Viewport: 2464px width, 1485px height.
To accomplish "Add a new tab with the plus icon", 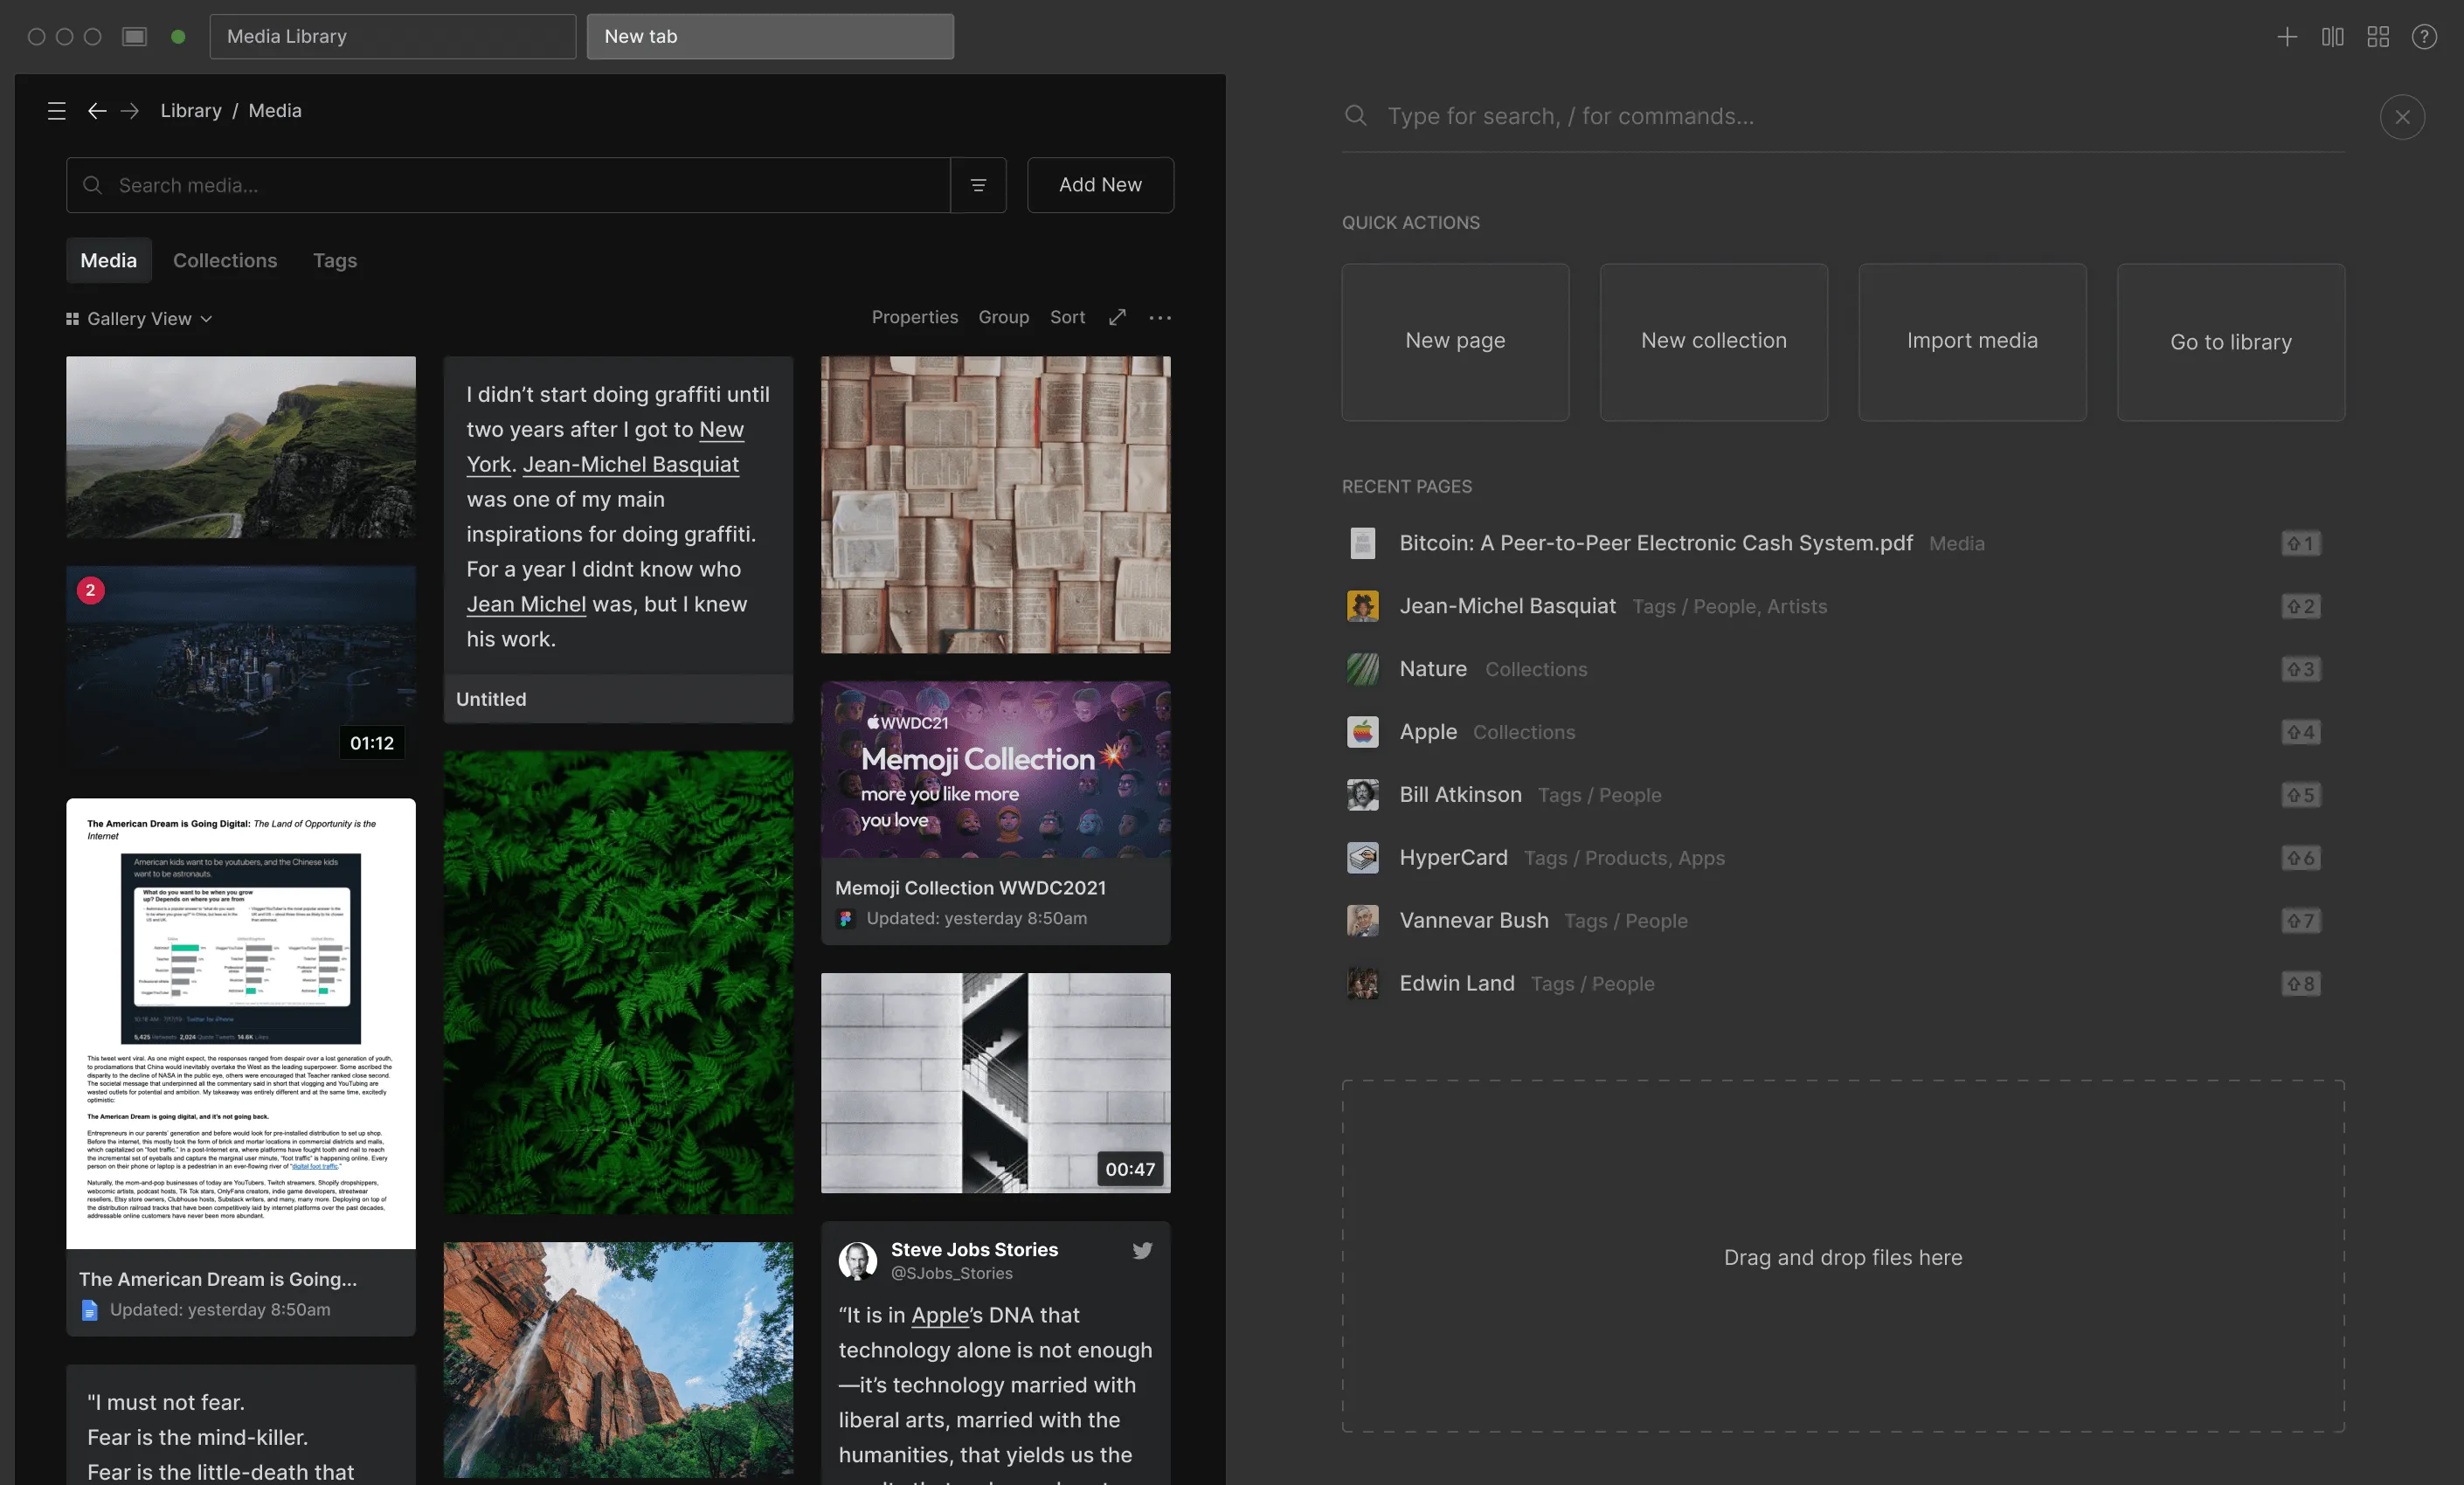I will pyautogui.click(x=2287, y=37).
